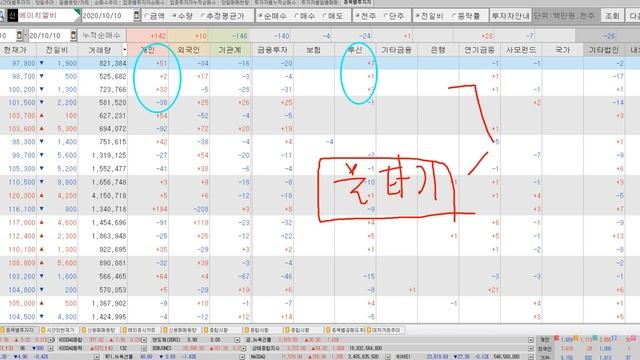Click the -208 value in 외국인 column
The image size is (640, 360).
200,209
